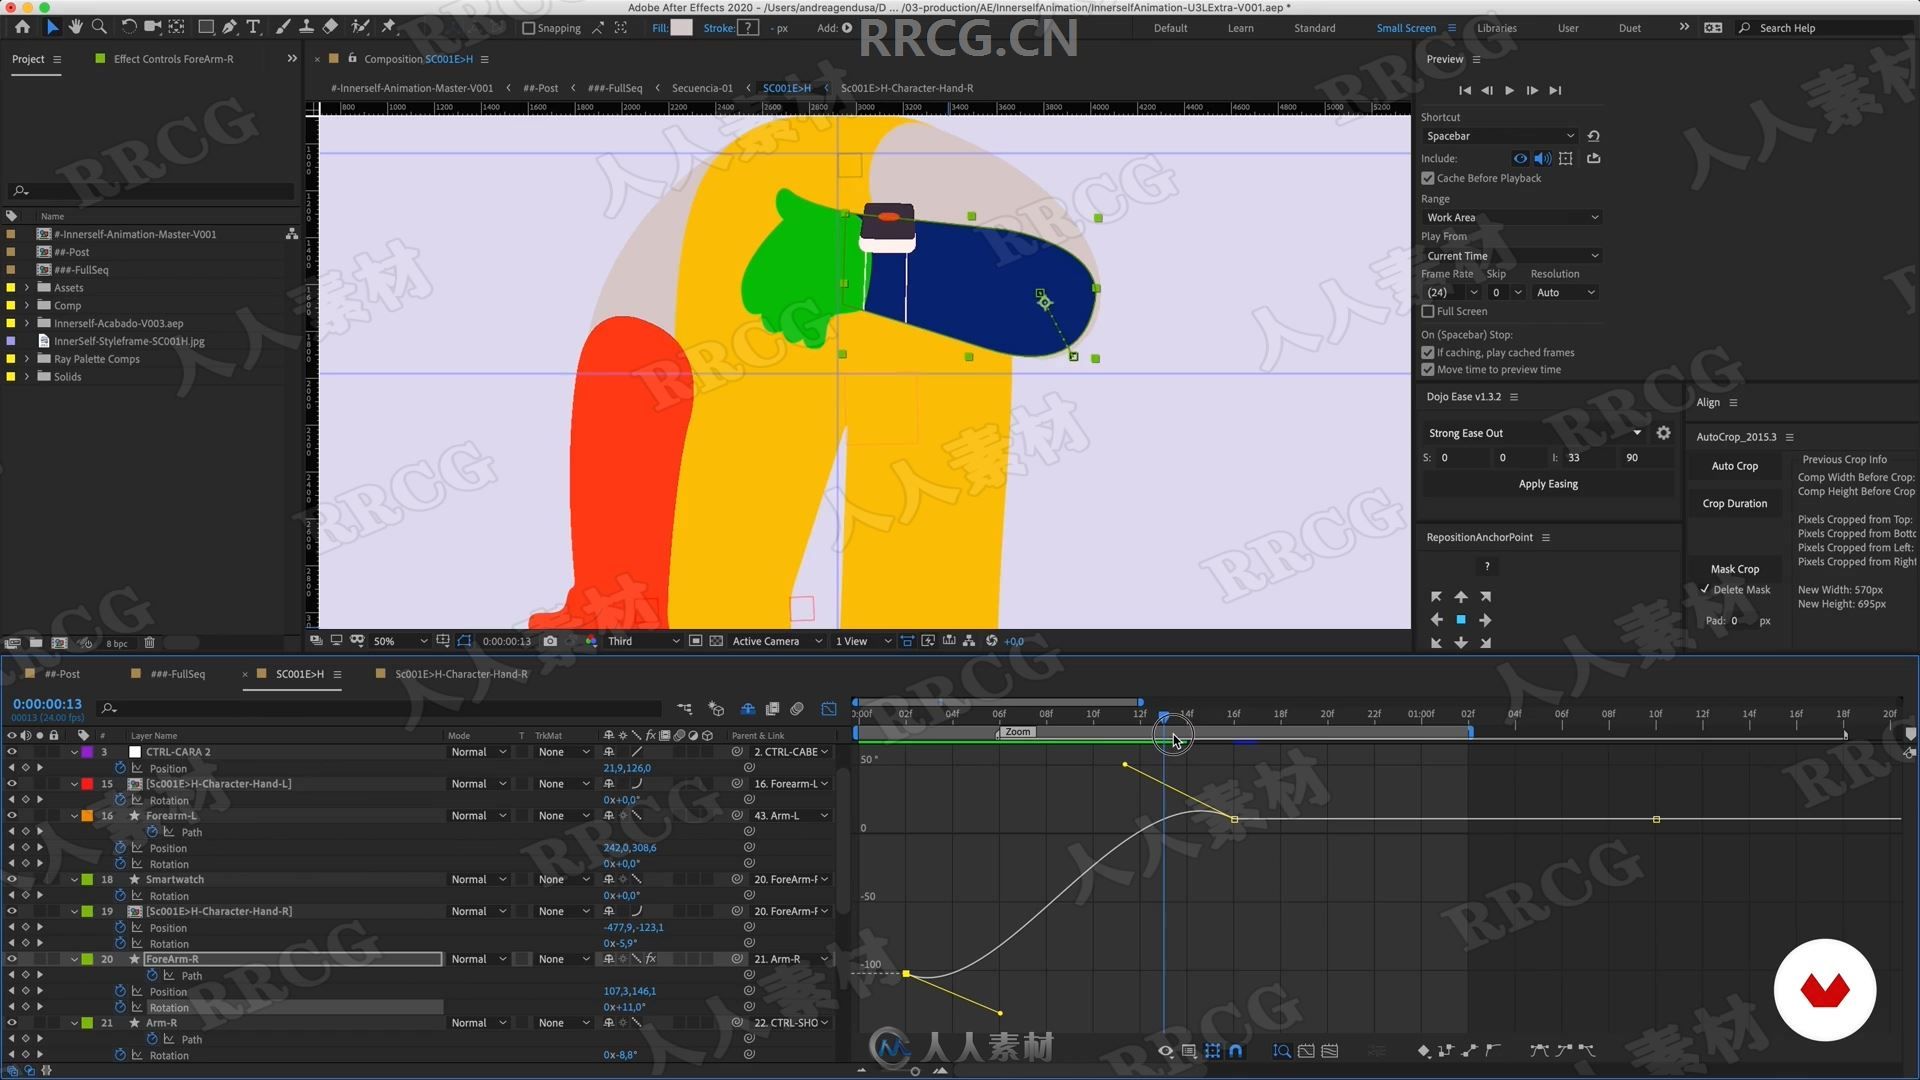Open the Range Work Area dropdown
This screenshot has height=1080, width=1920.
point(1511,217)
